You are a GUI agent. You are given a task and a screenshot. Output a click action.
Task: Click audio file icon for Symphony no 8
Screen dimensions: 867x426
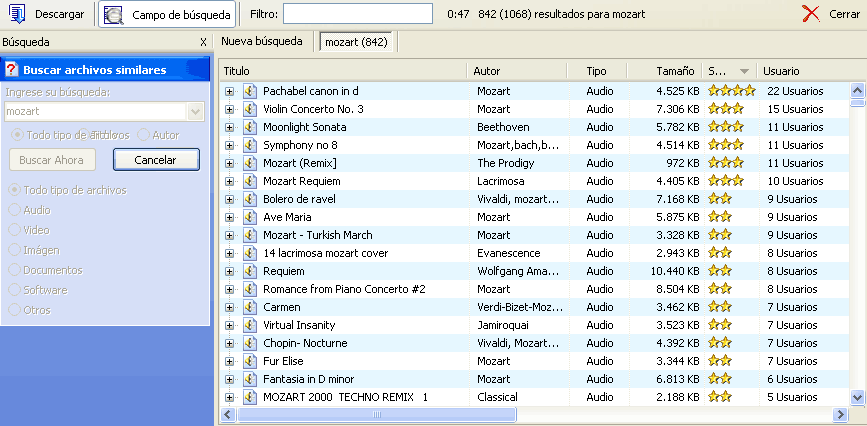250,146
